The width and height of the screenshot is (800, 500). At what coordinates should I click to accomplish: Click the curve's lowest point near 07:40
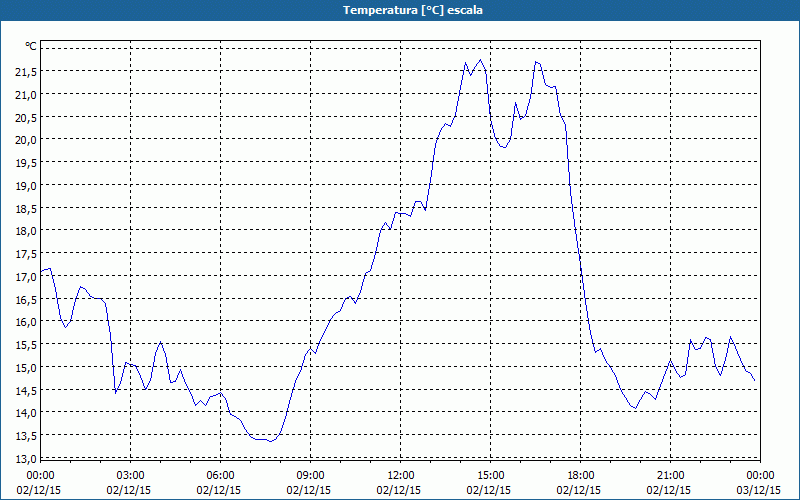point(270,441)
